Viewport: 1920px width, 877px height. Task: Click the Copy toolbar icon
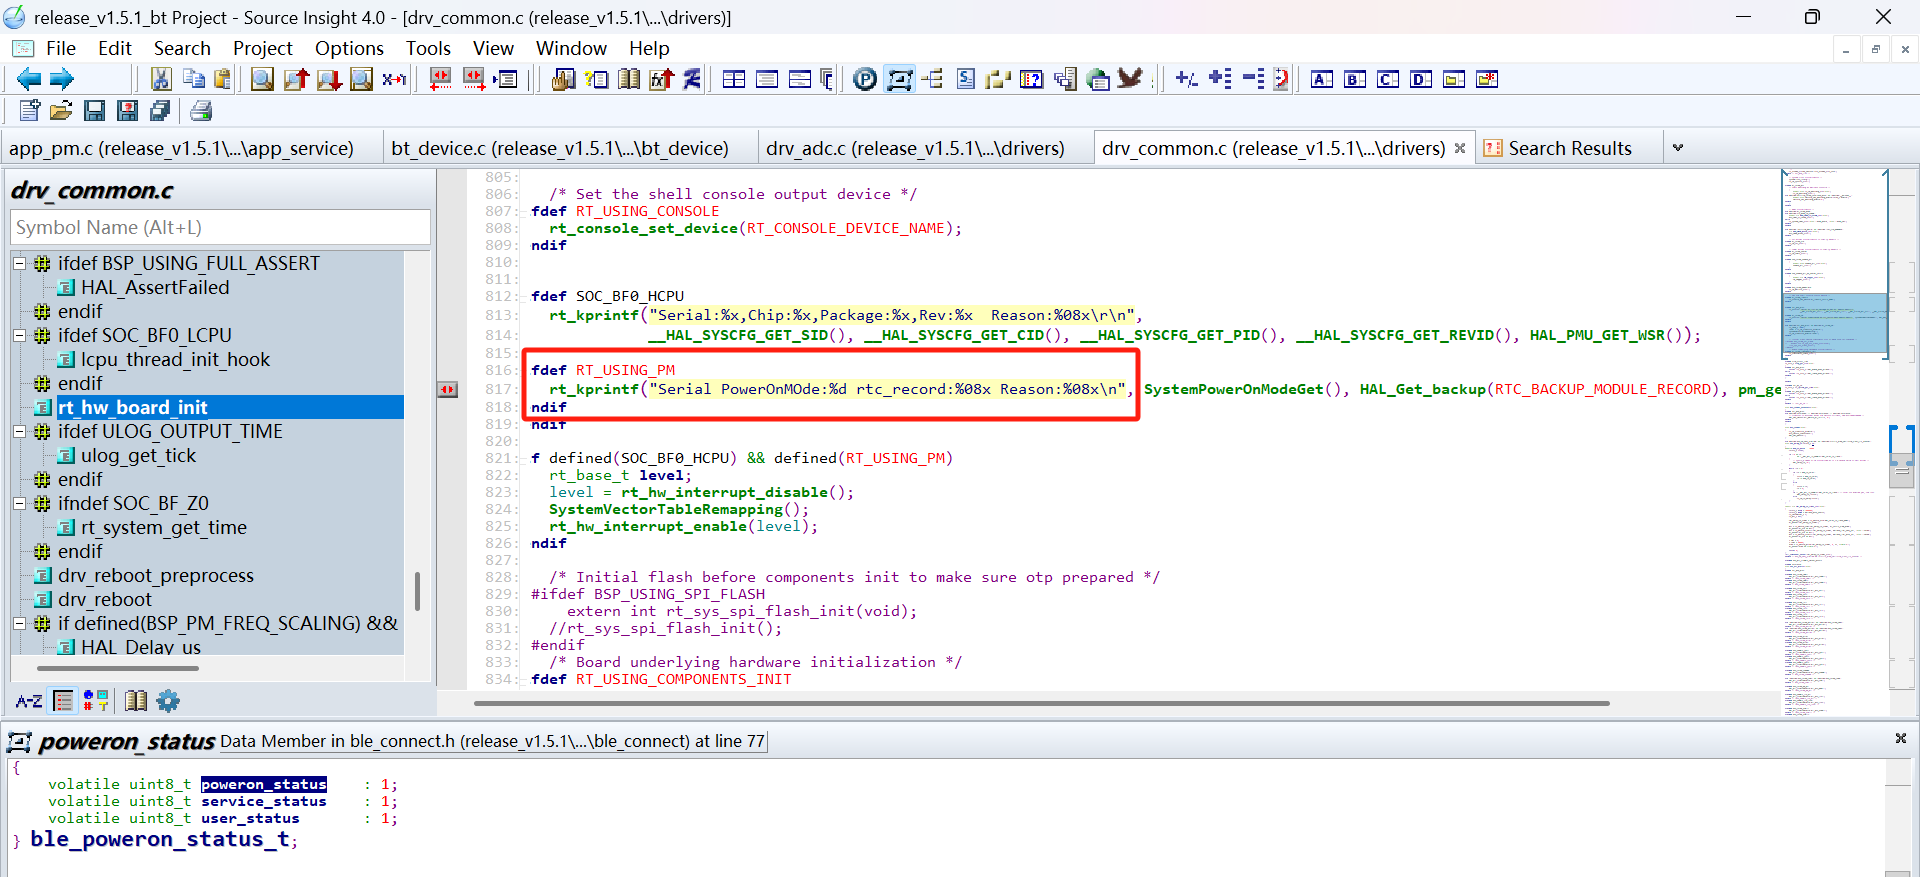194,79
